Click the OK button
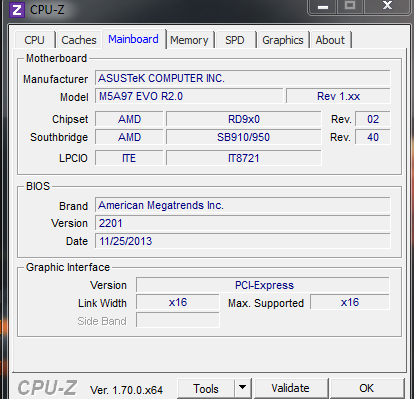The image size is (414, 399). (x=367, y=388)
